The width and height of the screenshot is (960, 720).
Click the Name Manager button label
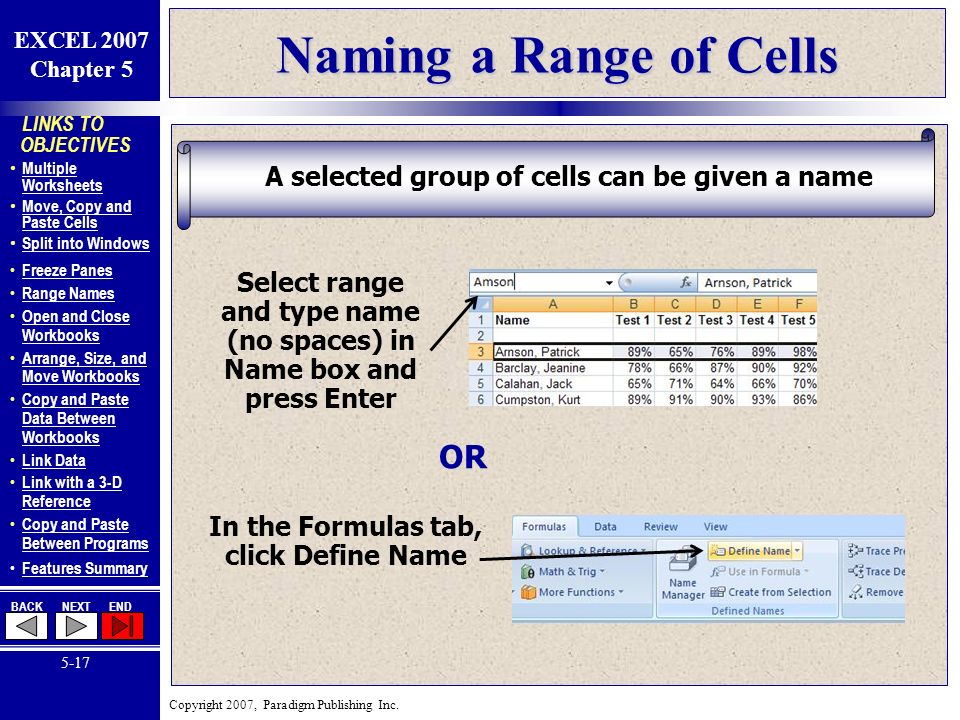[x=683, y=589]
